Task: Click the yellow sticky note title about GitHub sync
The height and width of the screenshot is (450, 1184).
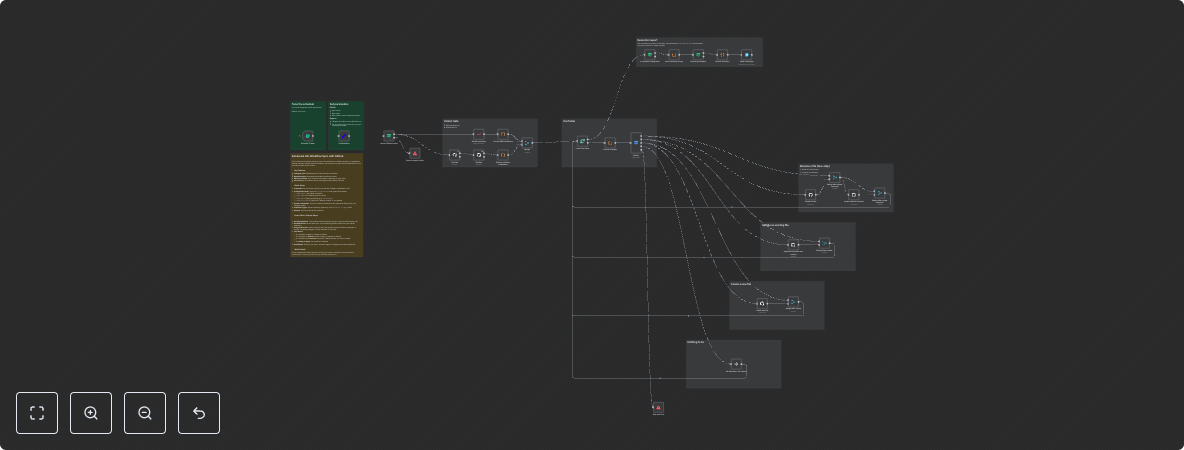Action: [317, 156]
